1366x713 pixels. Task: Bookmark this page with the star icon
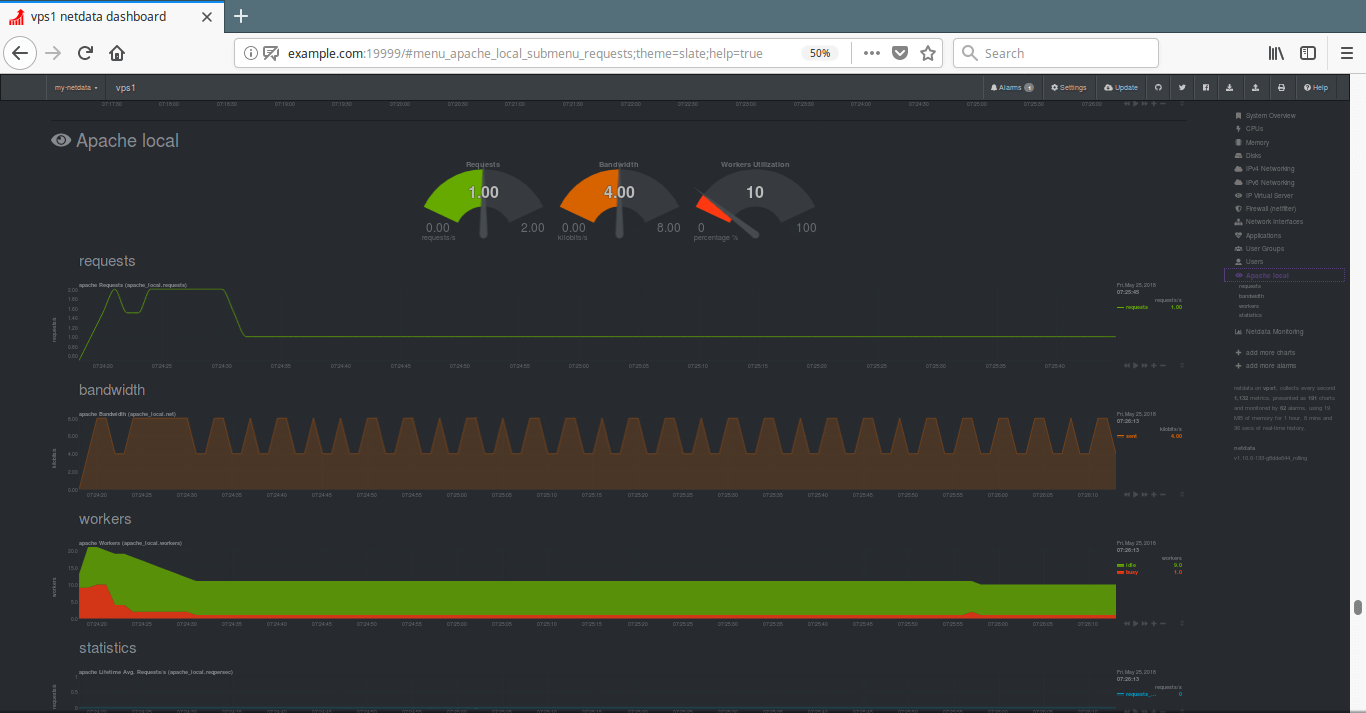(x=927, y=53)
